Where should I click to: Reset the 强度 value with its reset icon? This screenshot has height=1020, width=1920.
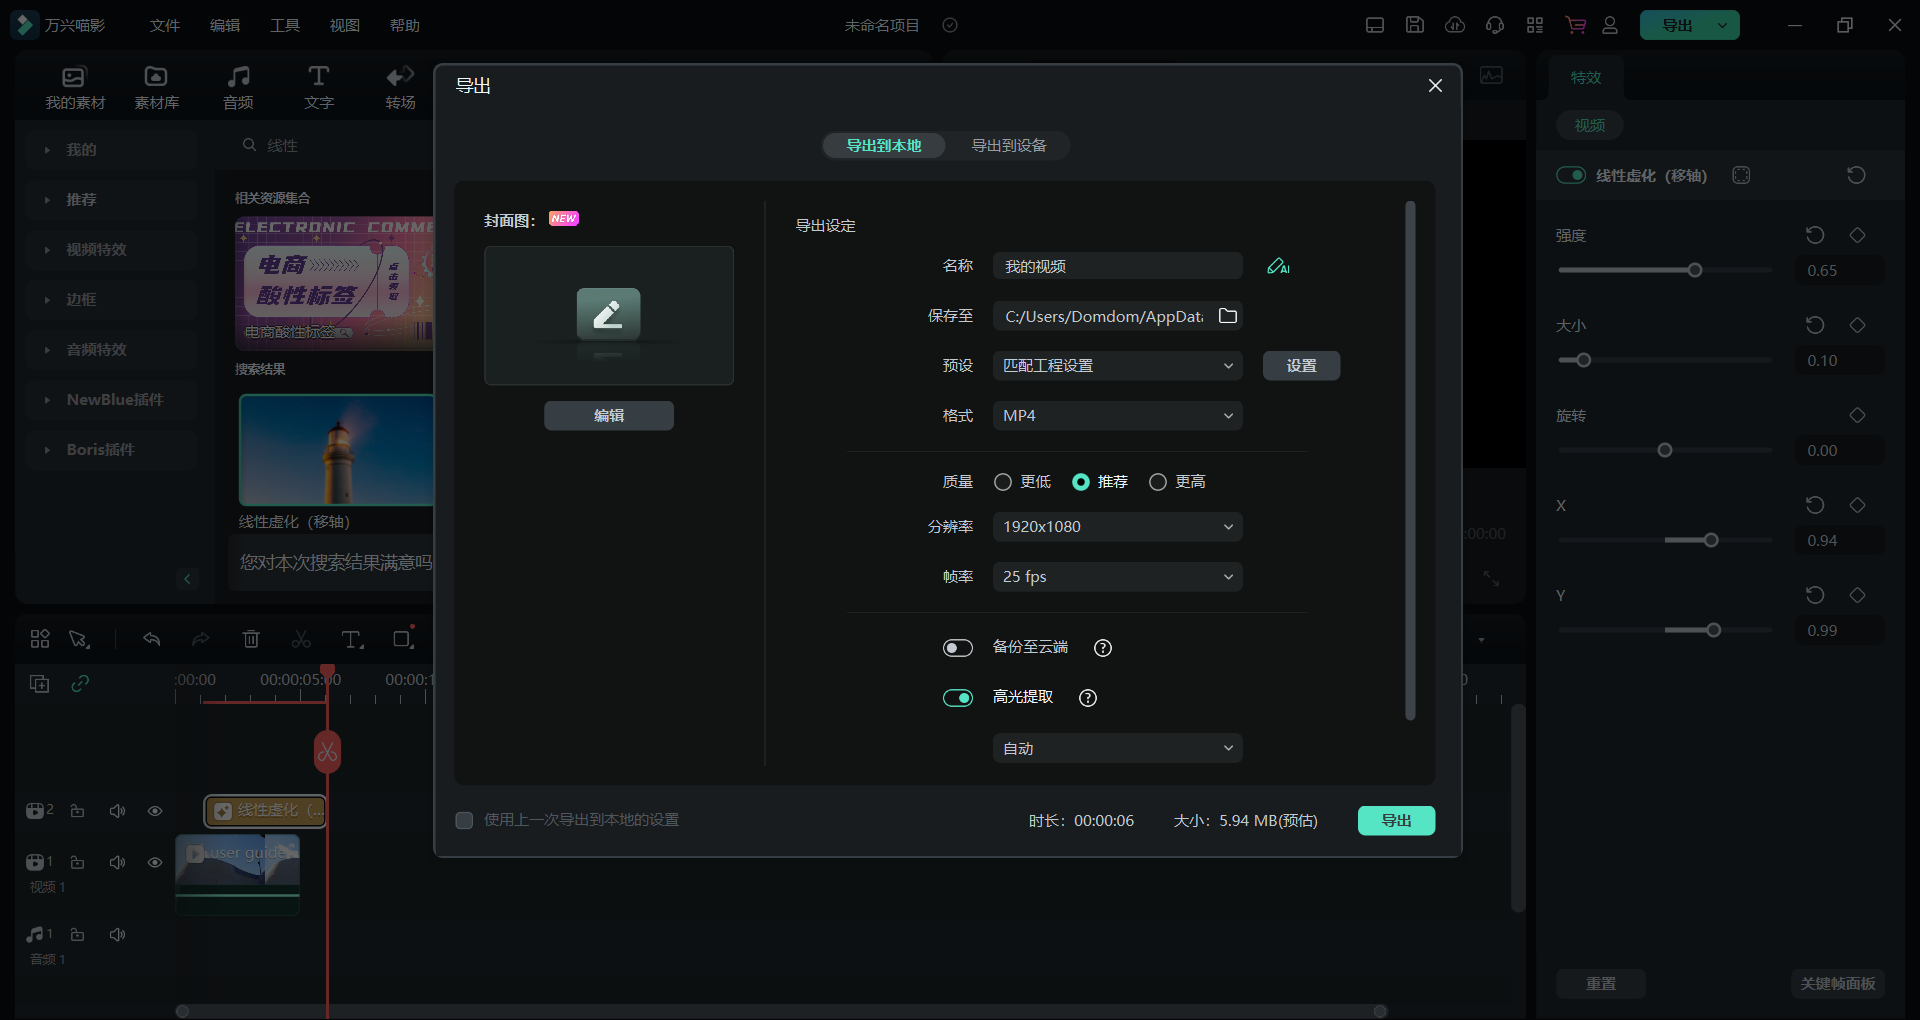(1815, 235)
